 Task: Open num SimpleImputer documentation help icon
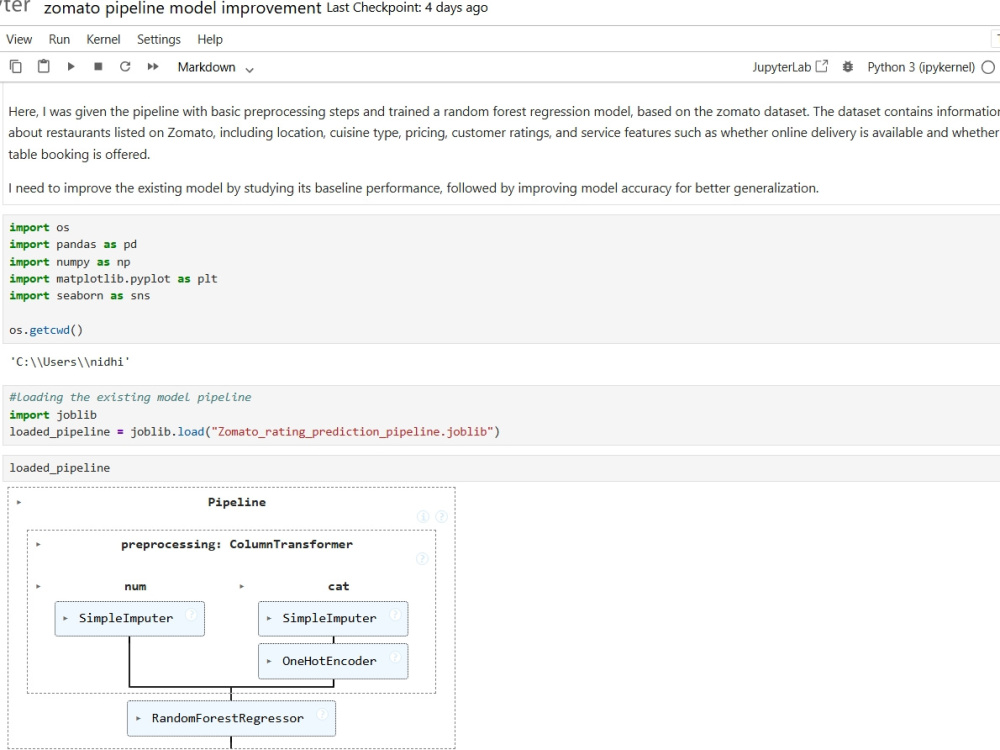point(191,615)
